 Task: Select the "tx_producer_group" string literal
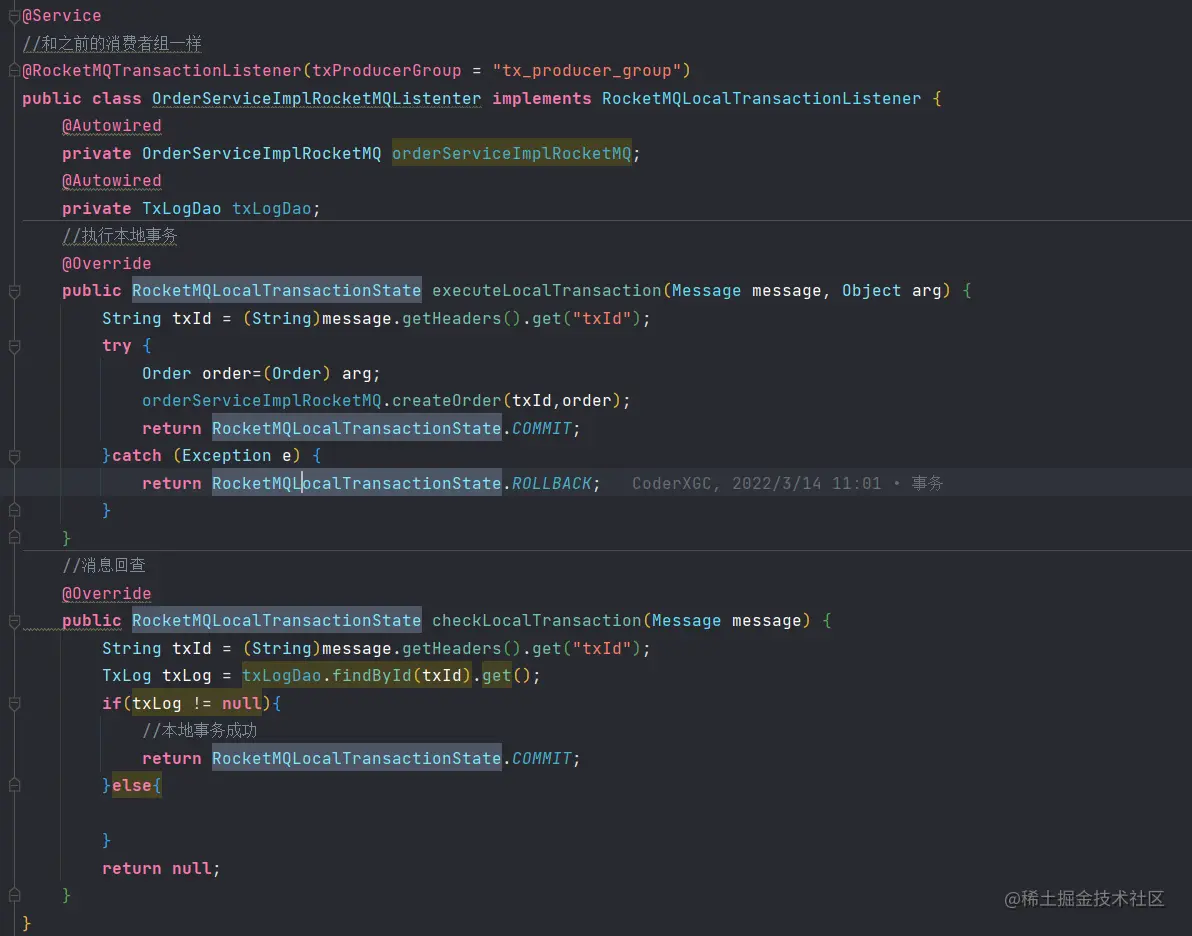[587, 71]
